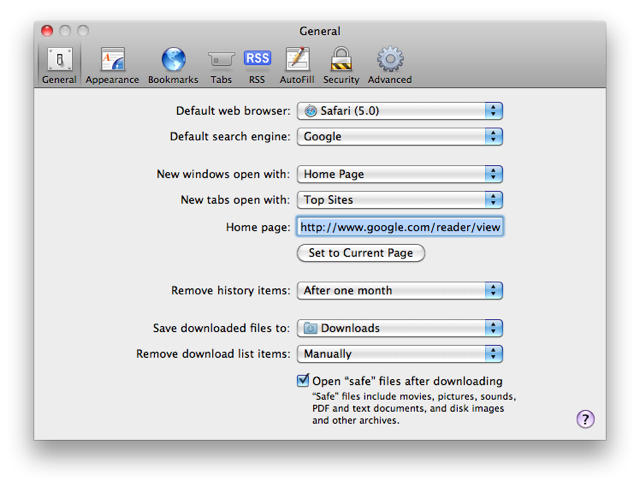Open the Appearance preferences pane
The width and height of the screenshot is (640, 487).
[x=112, y=64]
